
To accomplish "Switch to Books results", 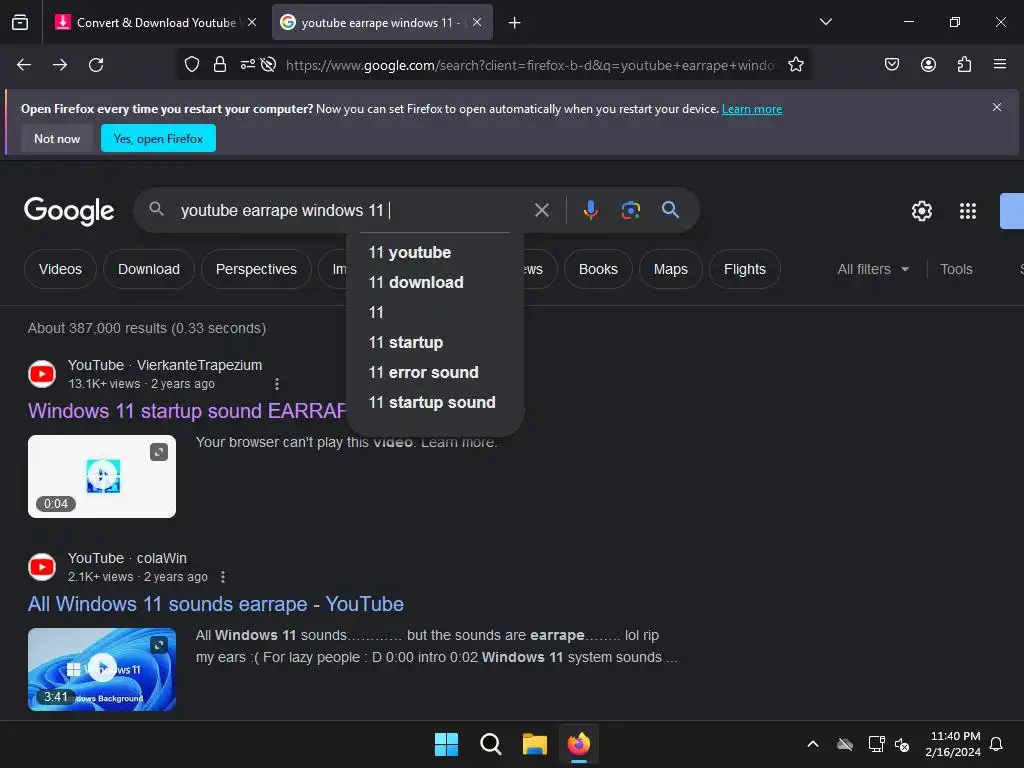I will tap(598, 269).
